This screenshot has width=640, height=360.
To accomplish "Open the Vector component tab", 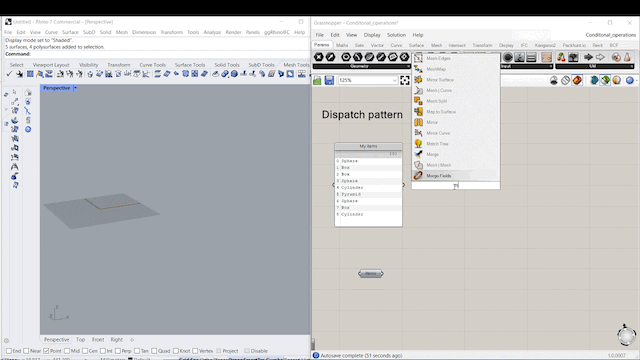I will point(377,45).
